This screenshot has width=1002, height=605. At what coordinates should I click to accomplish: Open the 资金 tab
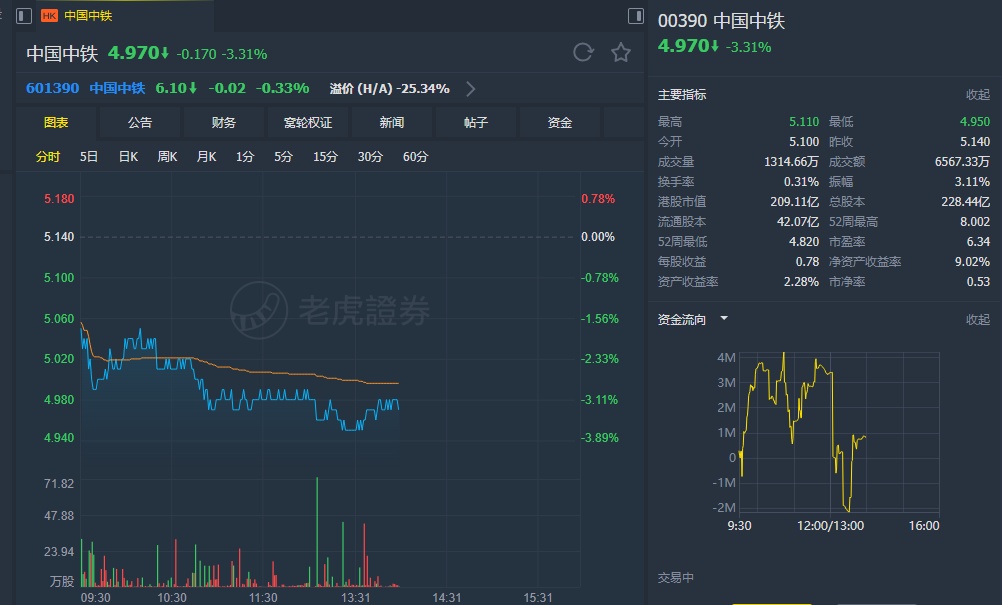pyautogui.click(x=560, y=123)
